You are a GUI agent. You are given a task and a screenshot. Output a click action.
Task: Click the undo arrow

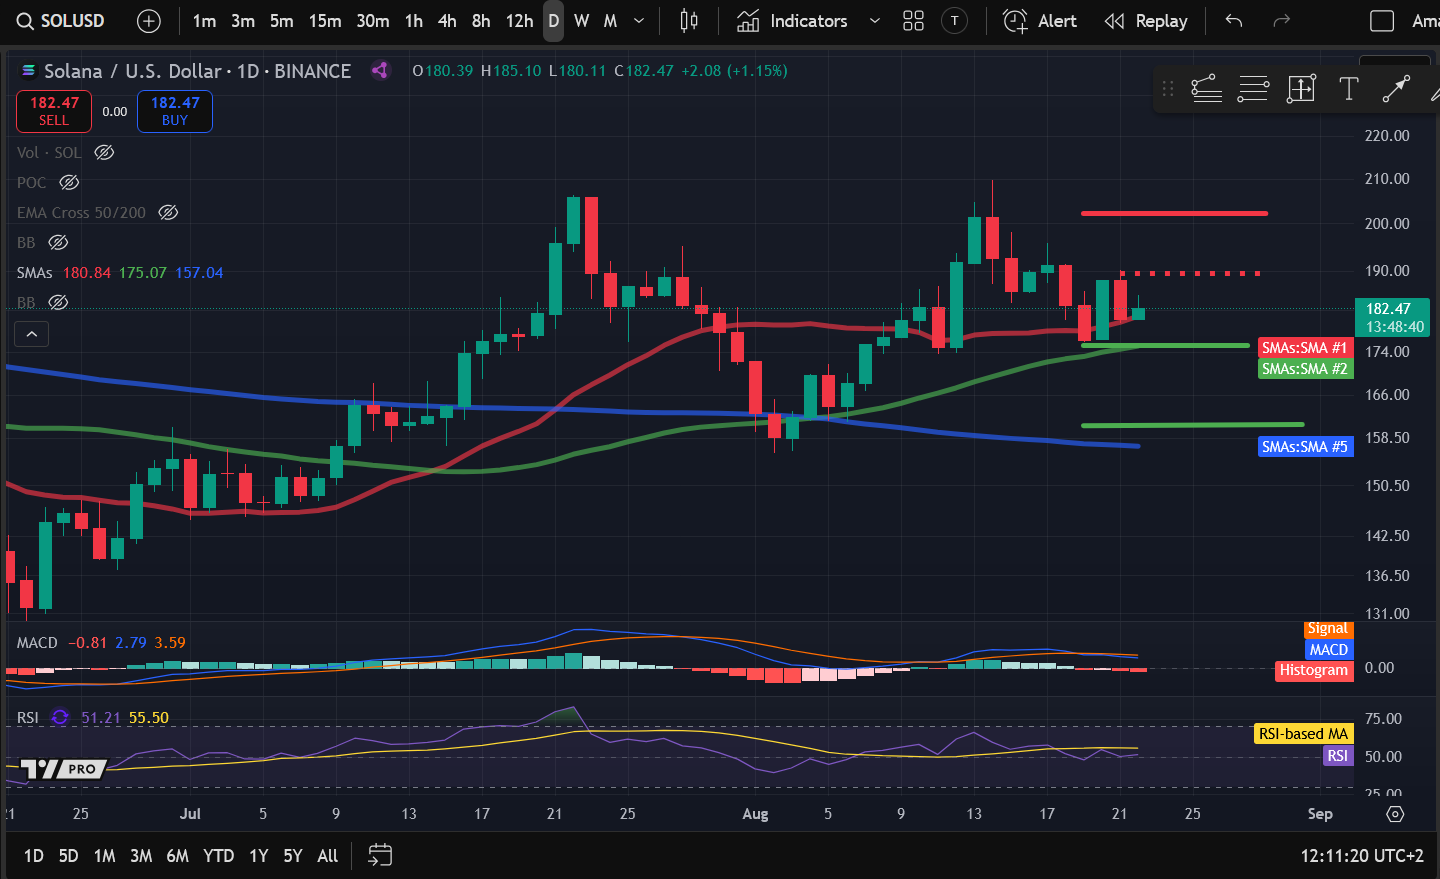click(1234, 21)
